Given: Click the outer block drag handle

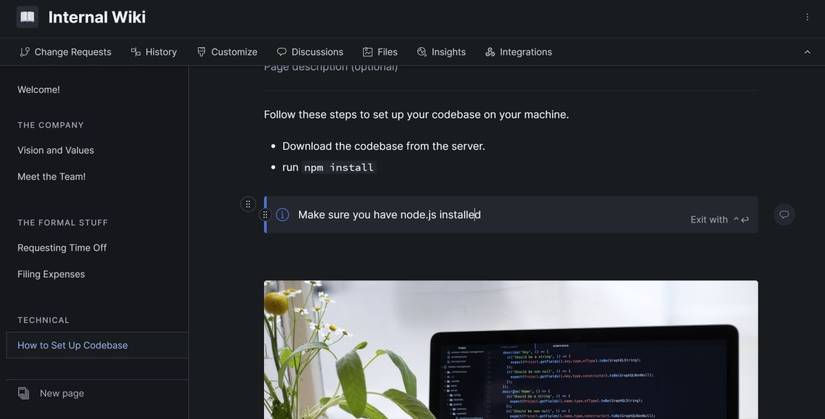Looking at the screenshot, I should (x=248, y=204).
